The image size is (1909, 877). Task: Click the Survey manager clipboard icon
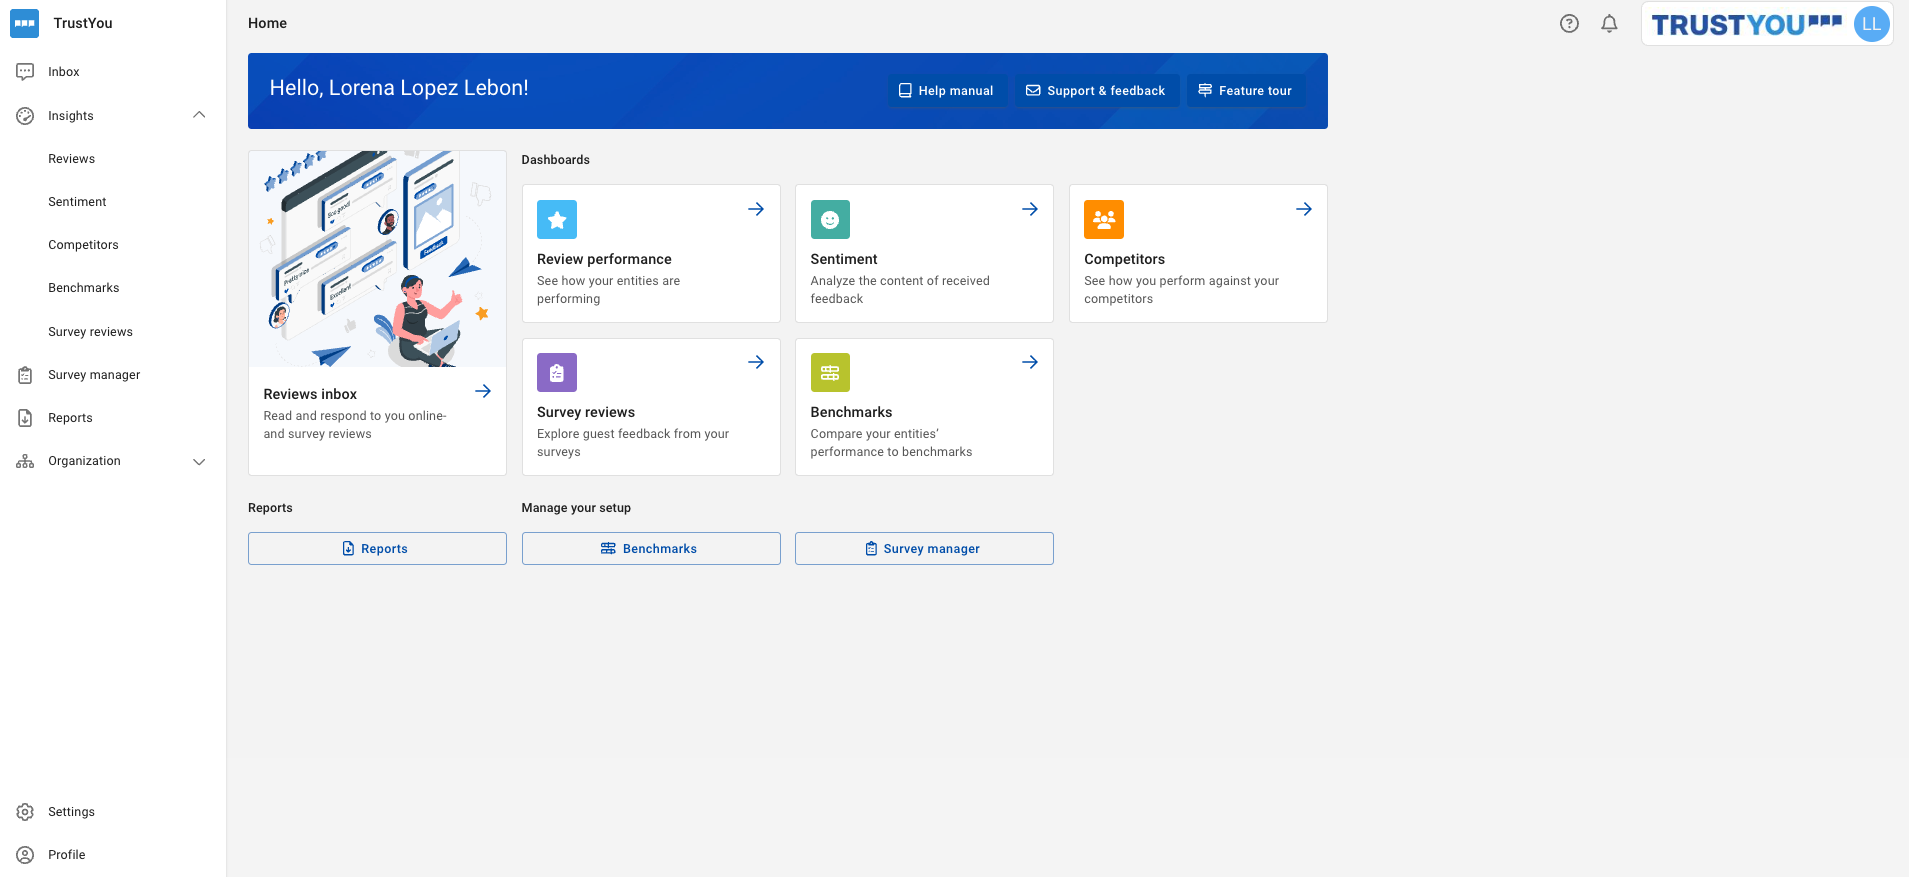pos(25,375)
